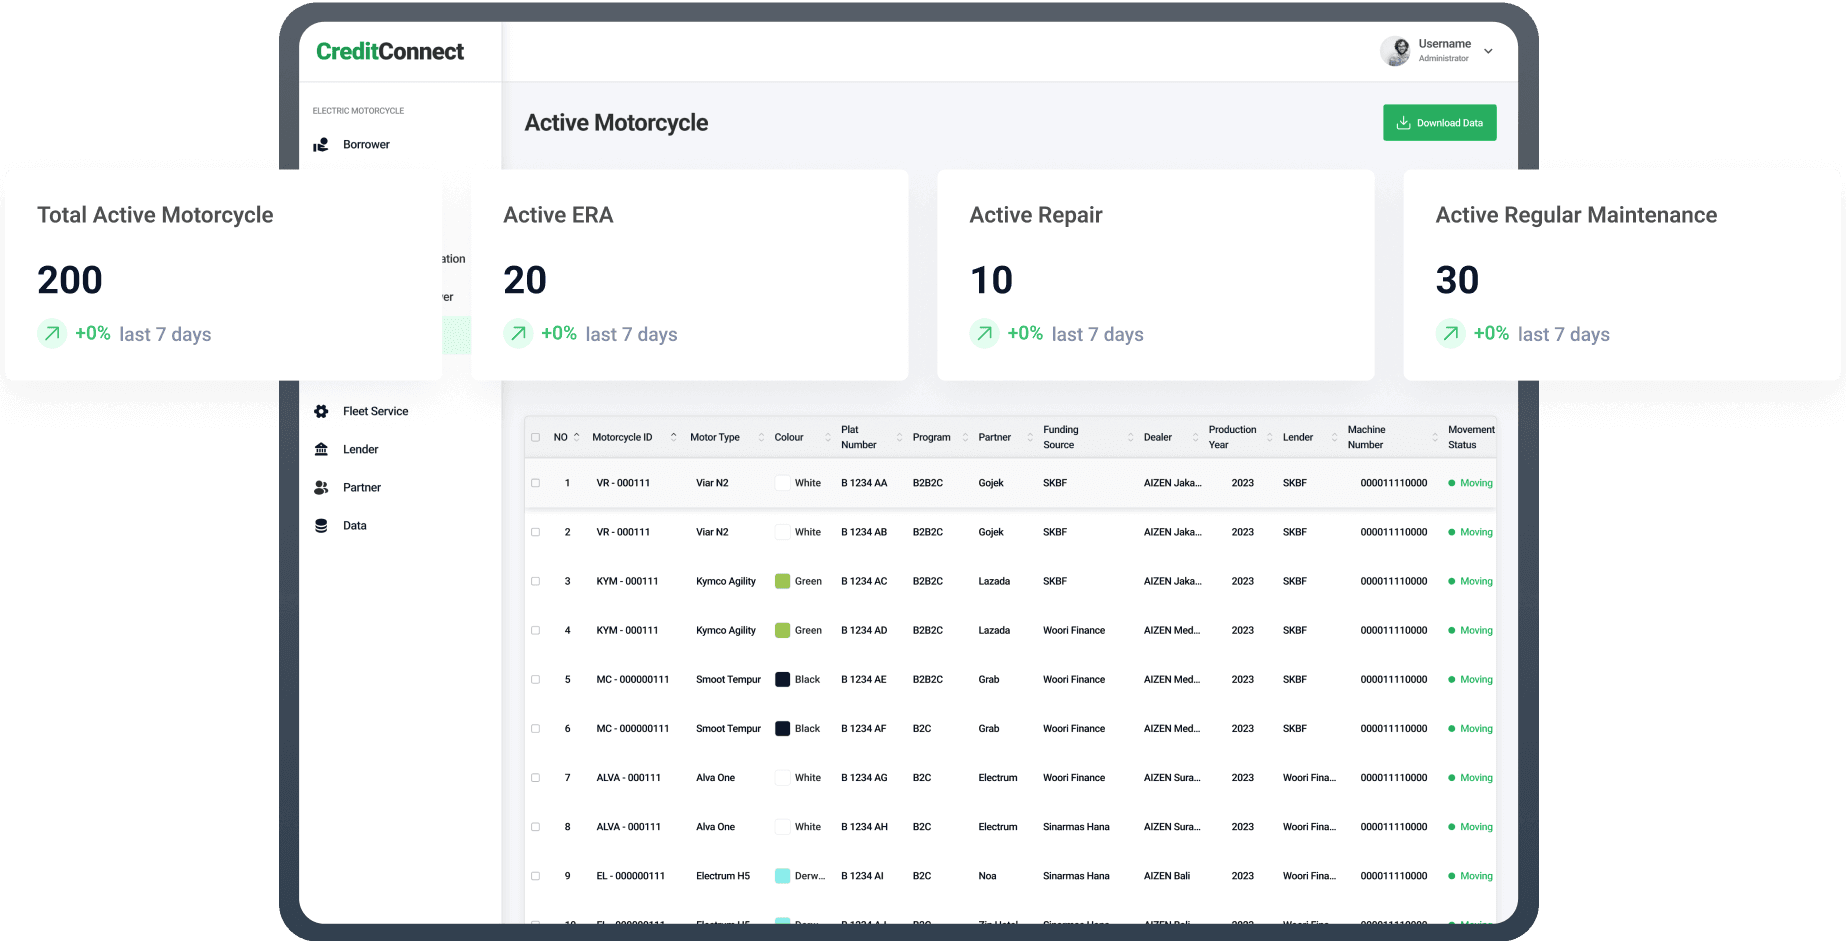Click the Green colour swatch in row 3

pos(783,581)
